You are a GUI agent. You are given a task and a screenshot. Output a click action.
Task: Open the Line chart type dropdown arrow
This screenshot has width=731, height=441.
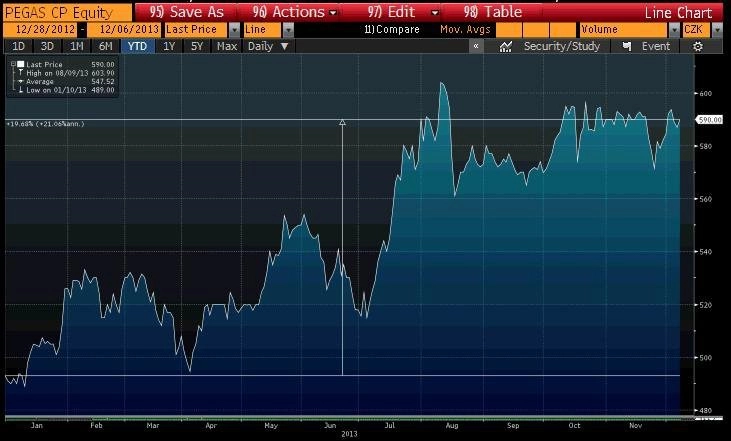pyautogui.click(x=289, y=30)
